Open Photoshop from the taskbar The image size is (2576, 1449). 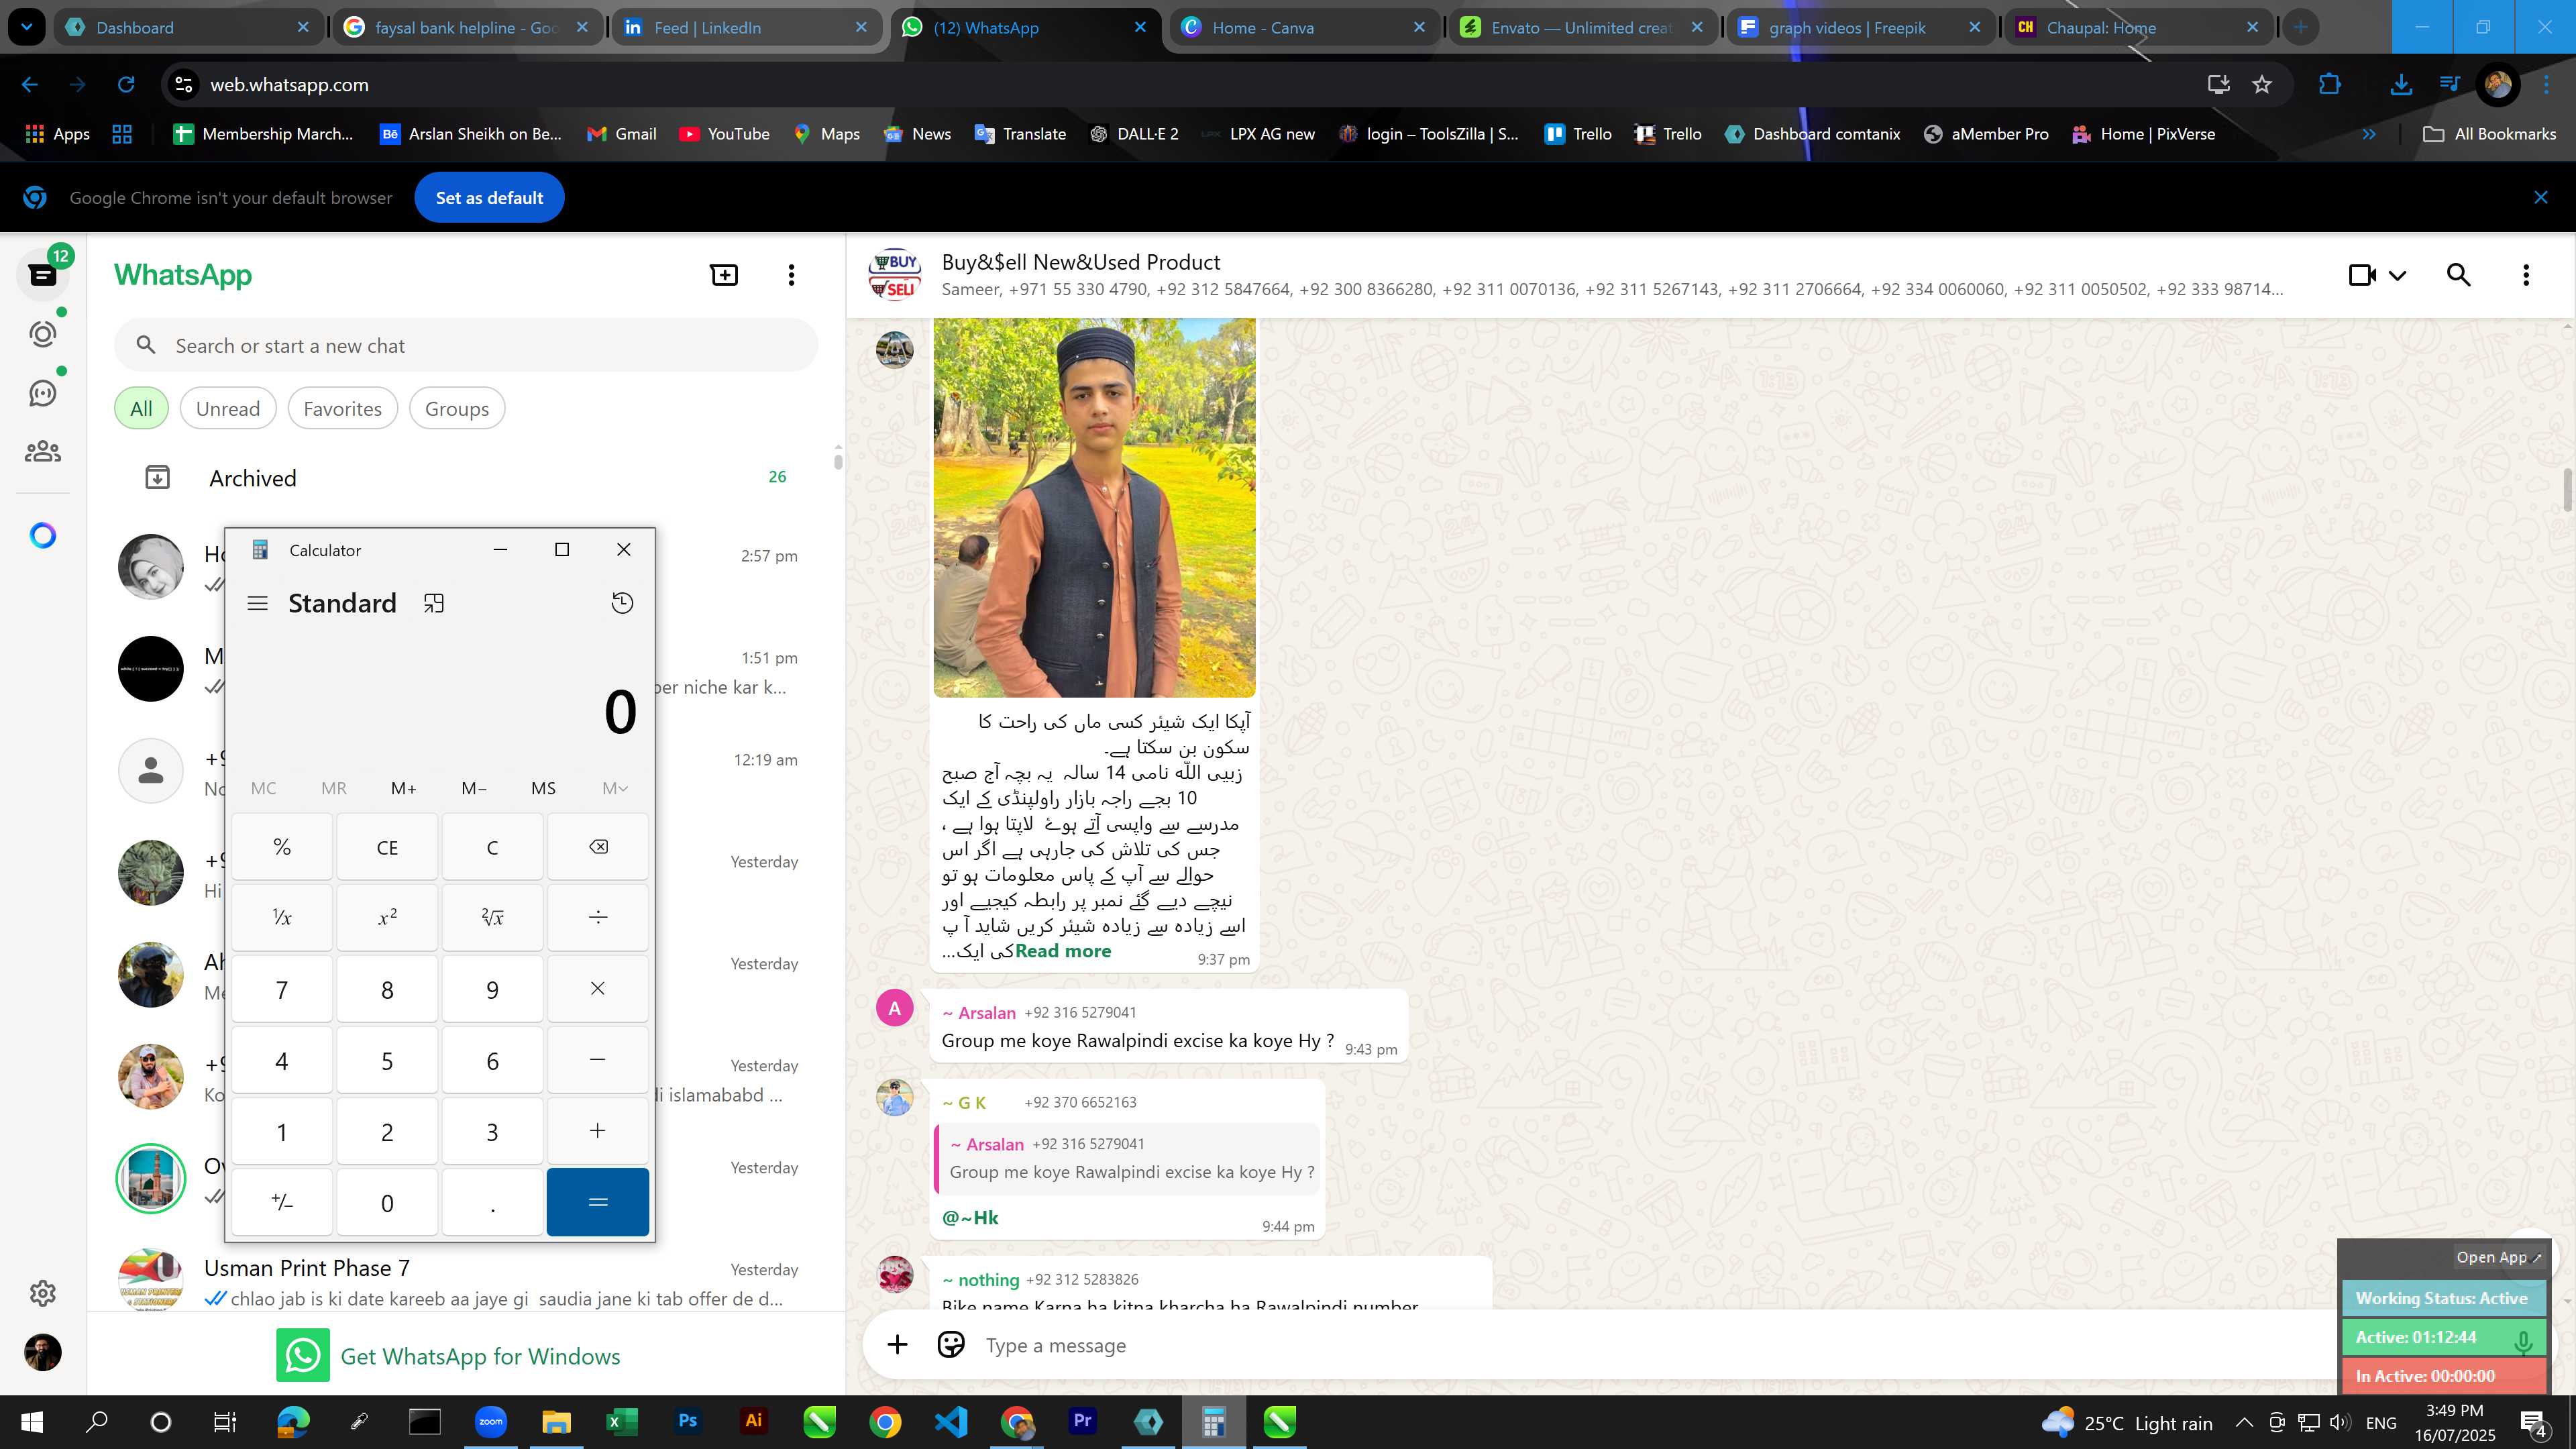coord(687,1421)
